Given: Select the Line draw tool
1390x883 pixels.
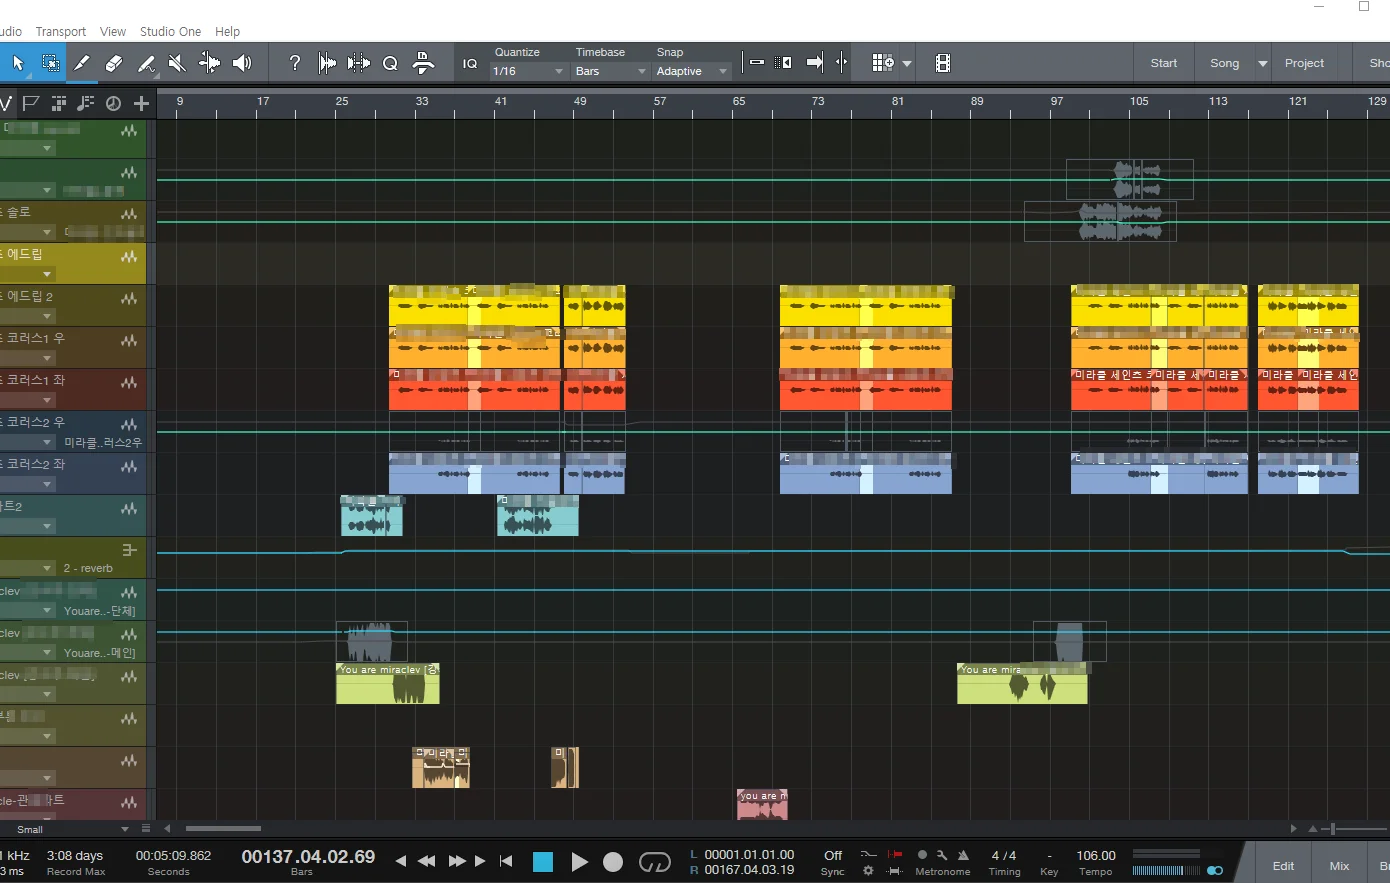Looking at the screenshot, I should point(146,63).
